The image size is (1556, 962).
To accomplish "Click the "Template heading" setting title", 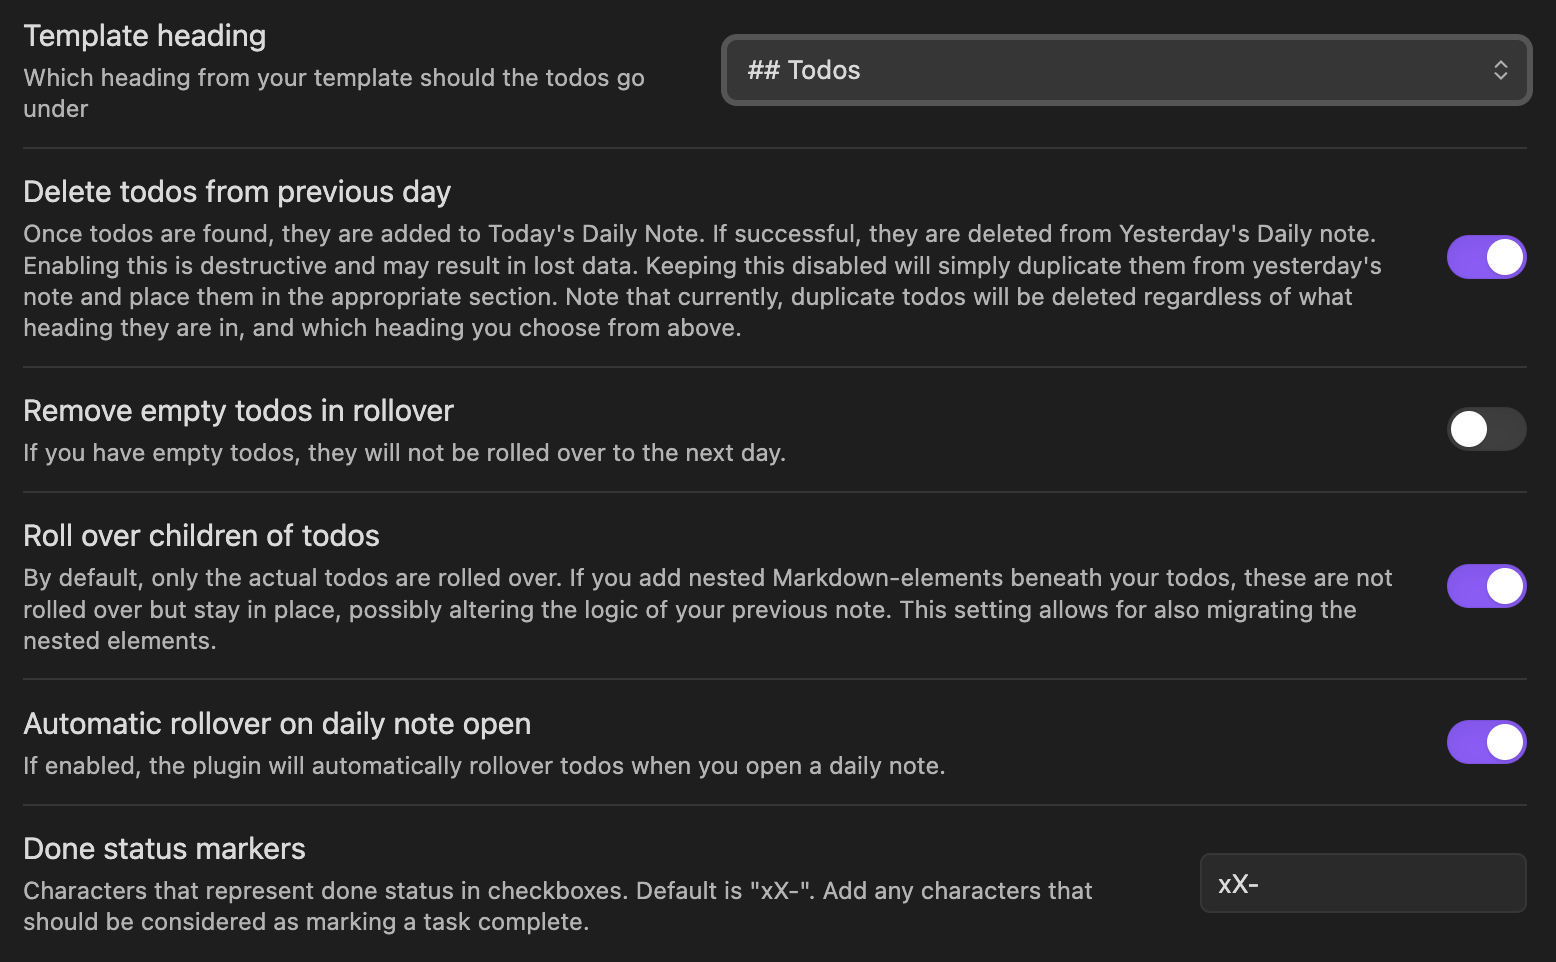I will pos(145,36).
